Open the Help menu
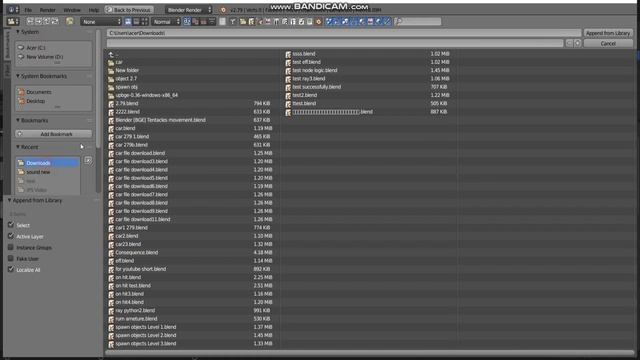Screen dimensions: 640x360 (x=93, y=10)
